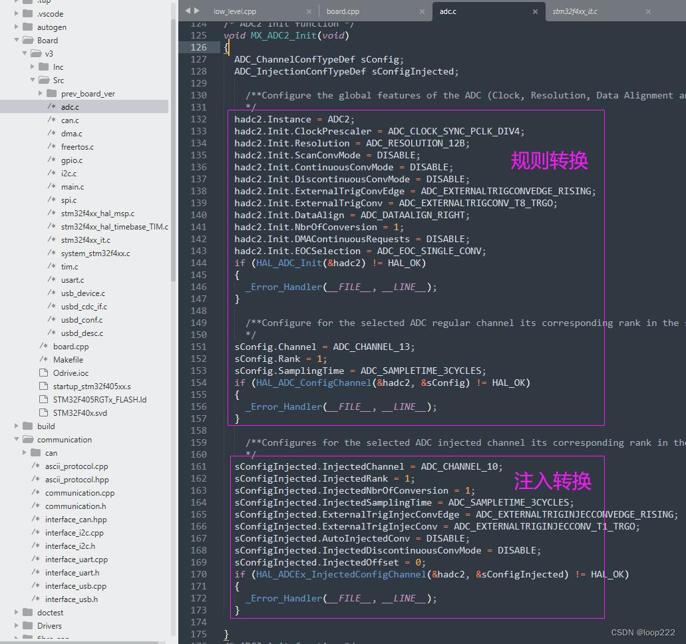Open ascii_protocol.cpp file
Screen dimensions: 686x644
coord(76,466)
